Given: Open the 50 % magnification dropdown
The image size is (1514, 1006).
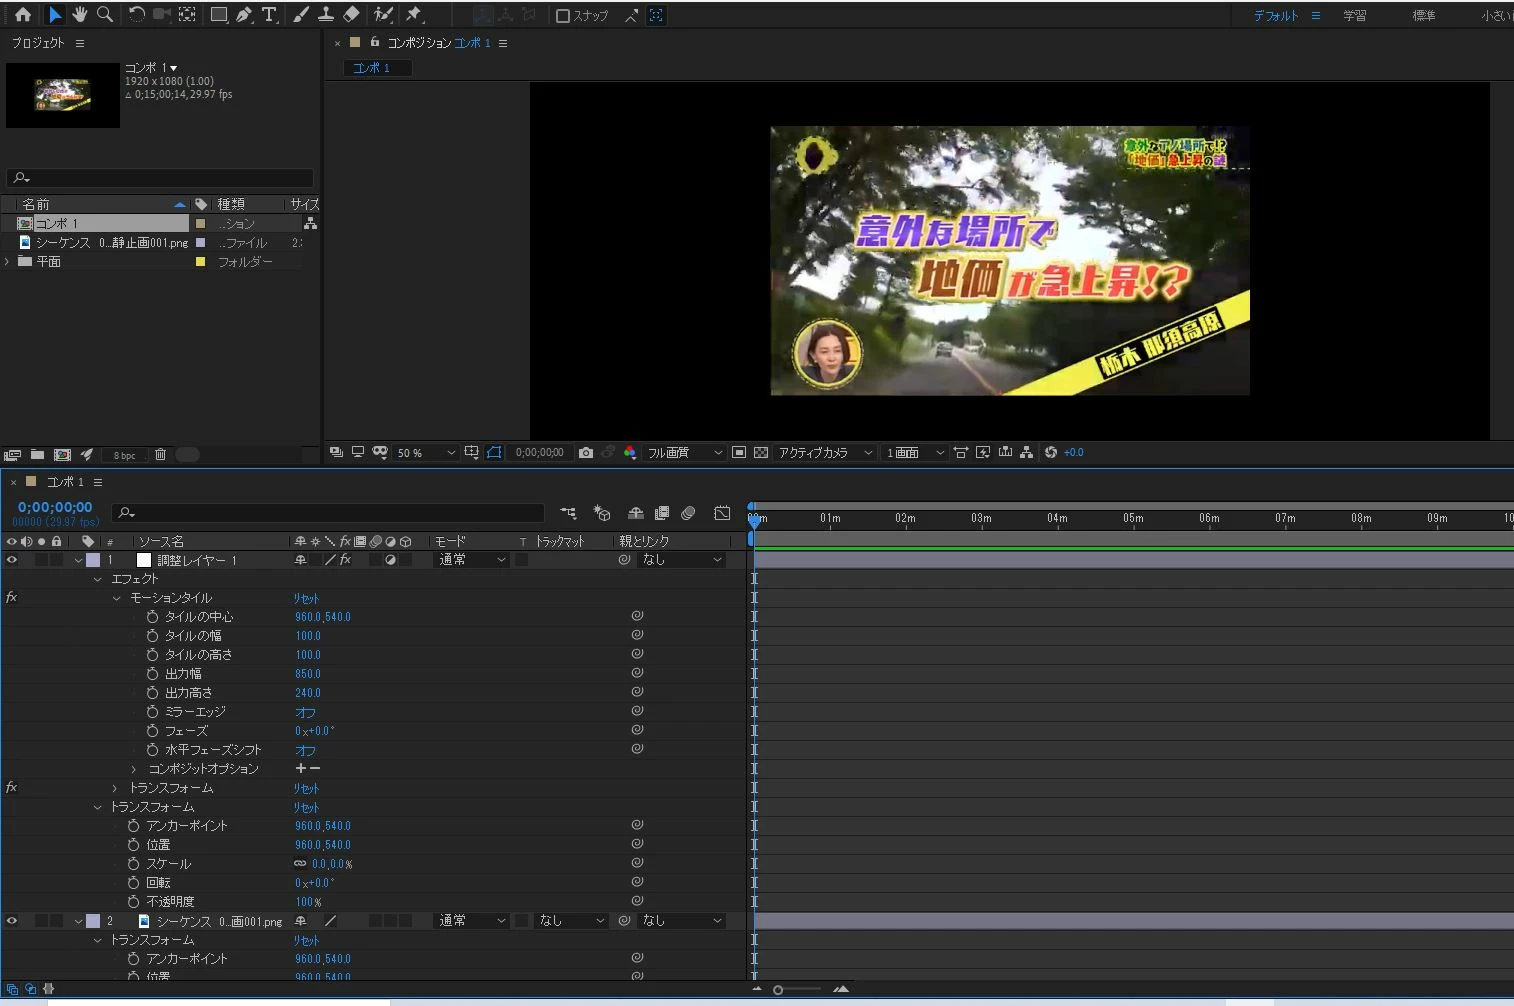Looking at the screenshot, I should (426, 453).
